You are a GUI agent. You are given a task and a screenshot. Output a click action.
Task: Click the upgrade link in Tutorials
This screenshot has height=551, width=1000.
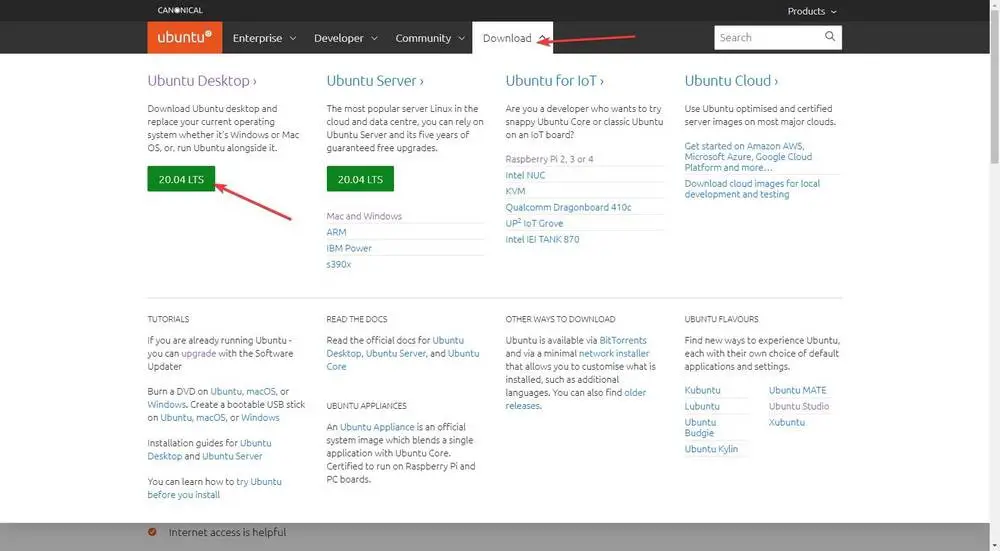pos(198,353)
